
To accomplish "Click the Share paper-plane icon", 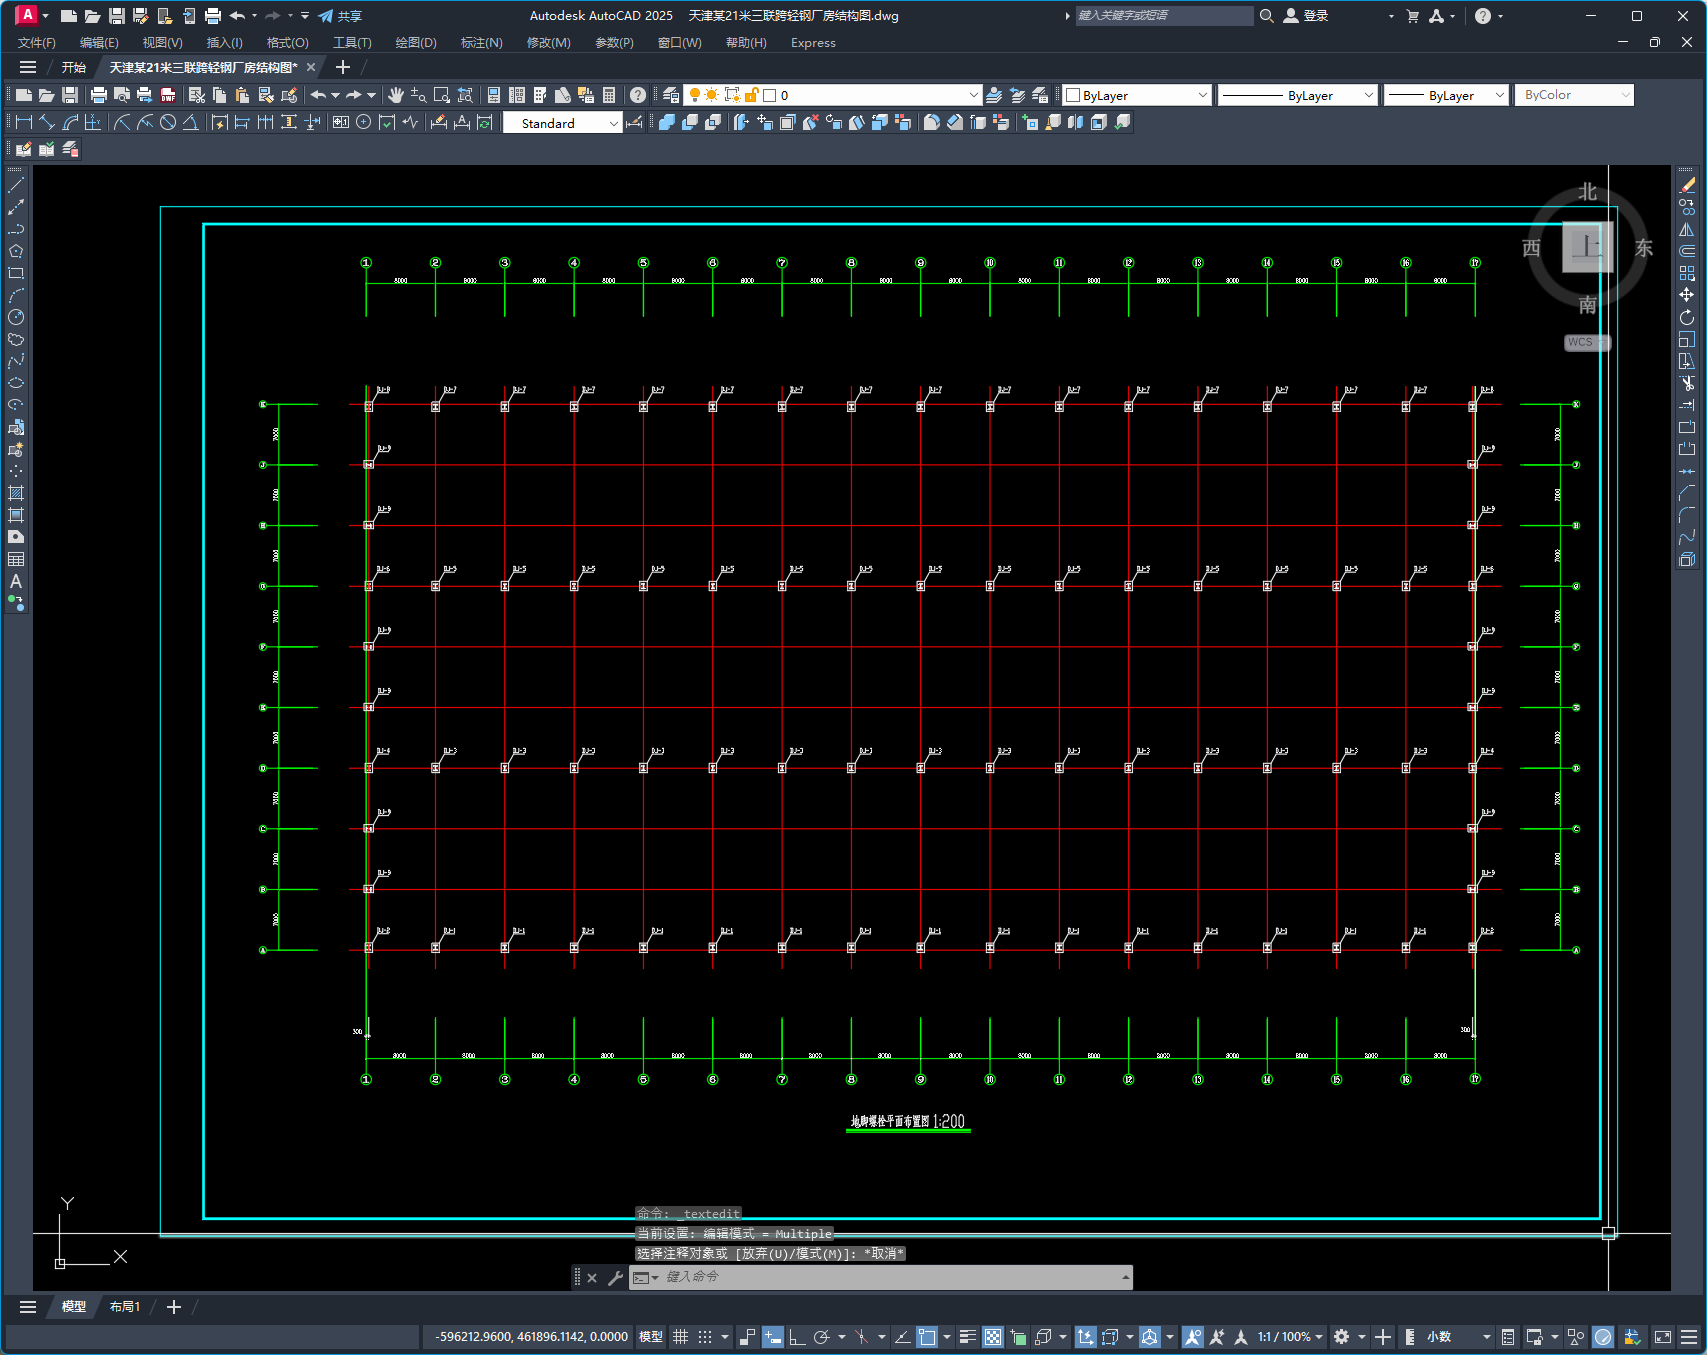I will coord(326,16).
